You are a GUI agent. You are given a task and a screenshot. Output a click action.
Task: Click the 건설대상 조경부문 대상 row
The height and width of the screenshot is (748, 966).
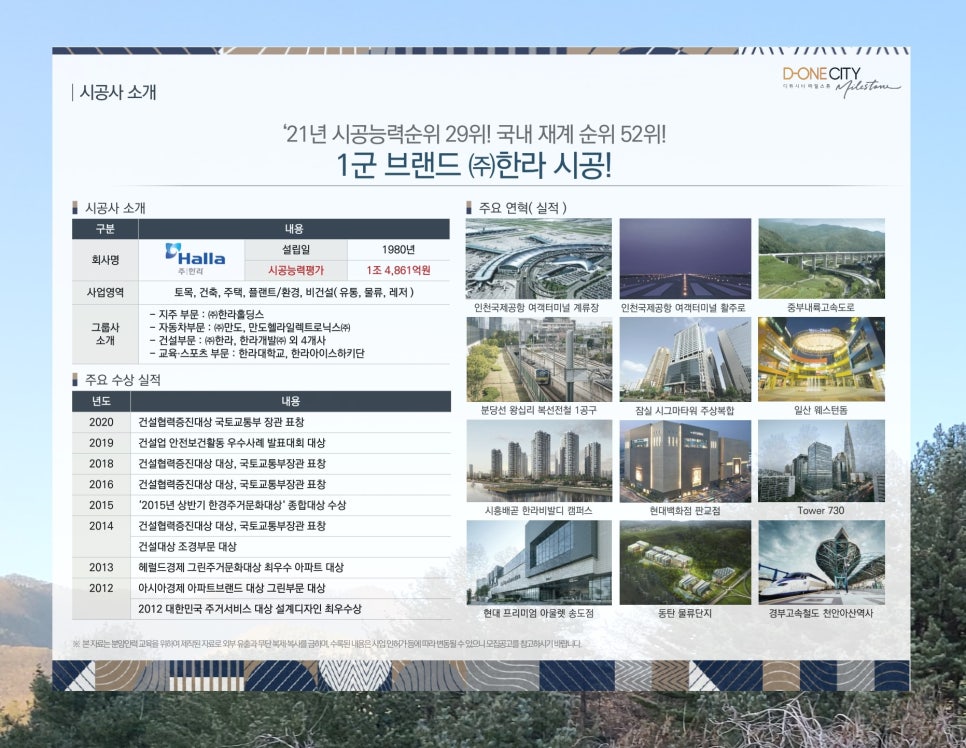click(x=291, y=547)
